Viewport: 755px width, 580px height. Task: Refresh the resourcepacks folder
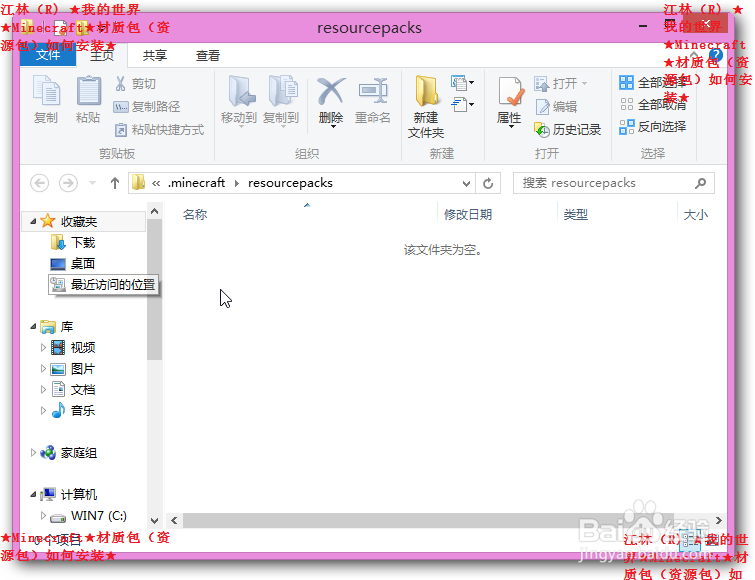tap(488, 183)
